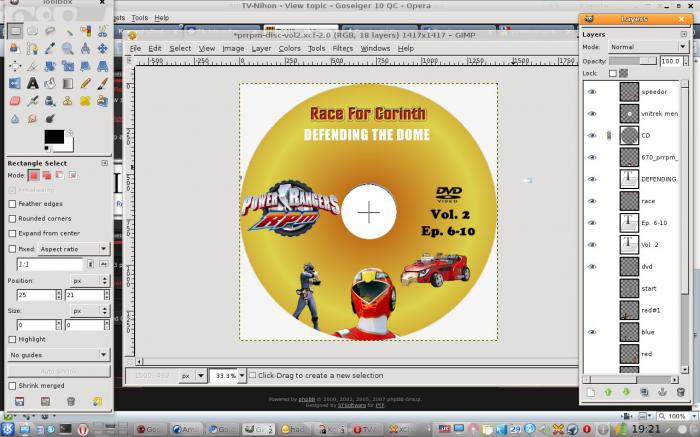This screenshot has width=700, height=437.
Task: Select the Ellipse Select tool
Action: pos(32,31)
